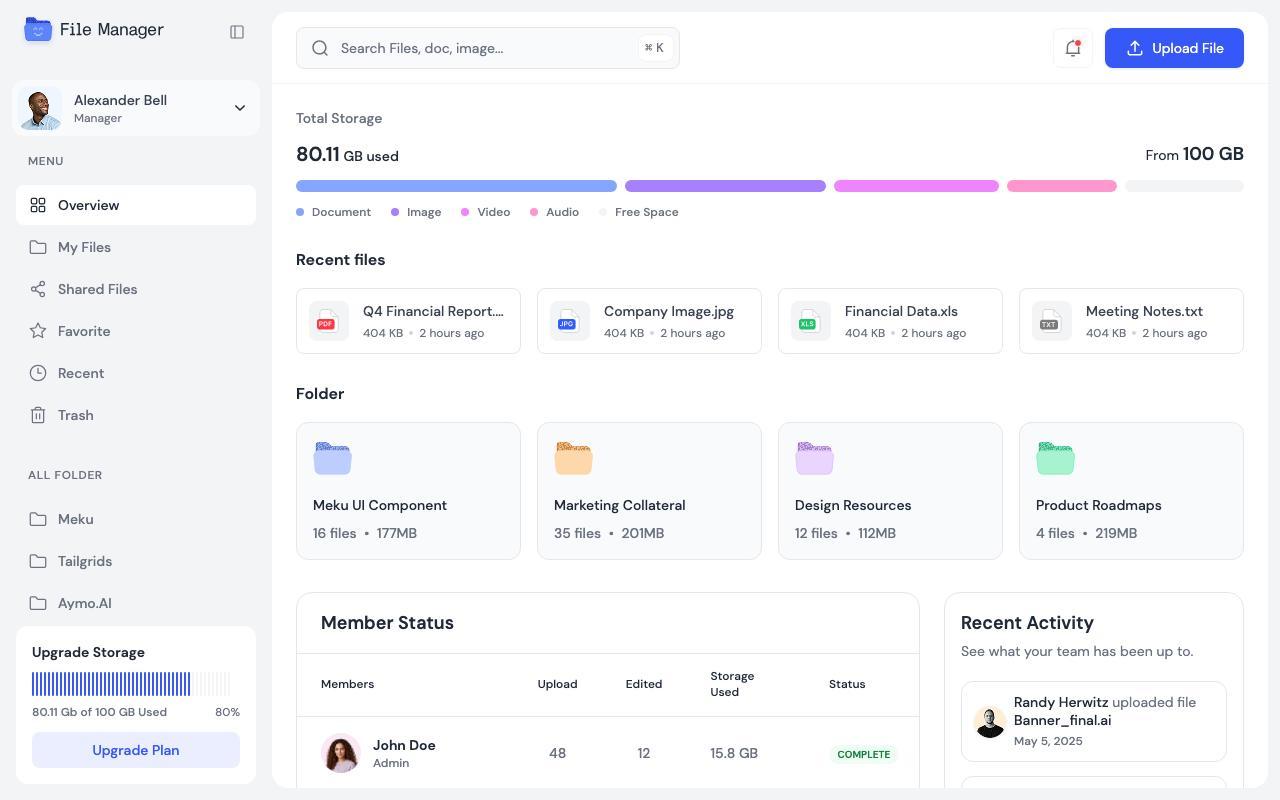Click John Doe's avatar in Member Status
1280x800 pixels.
341,754
